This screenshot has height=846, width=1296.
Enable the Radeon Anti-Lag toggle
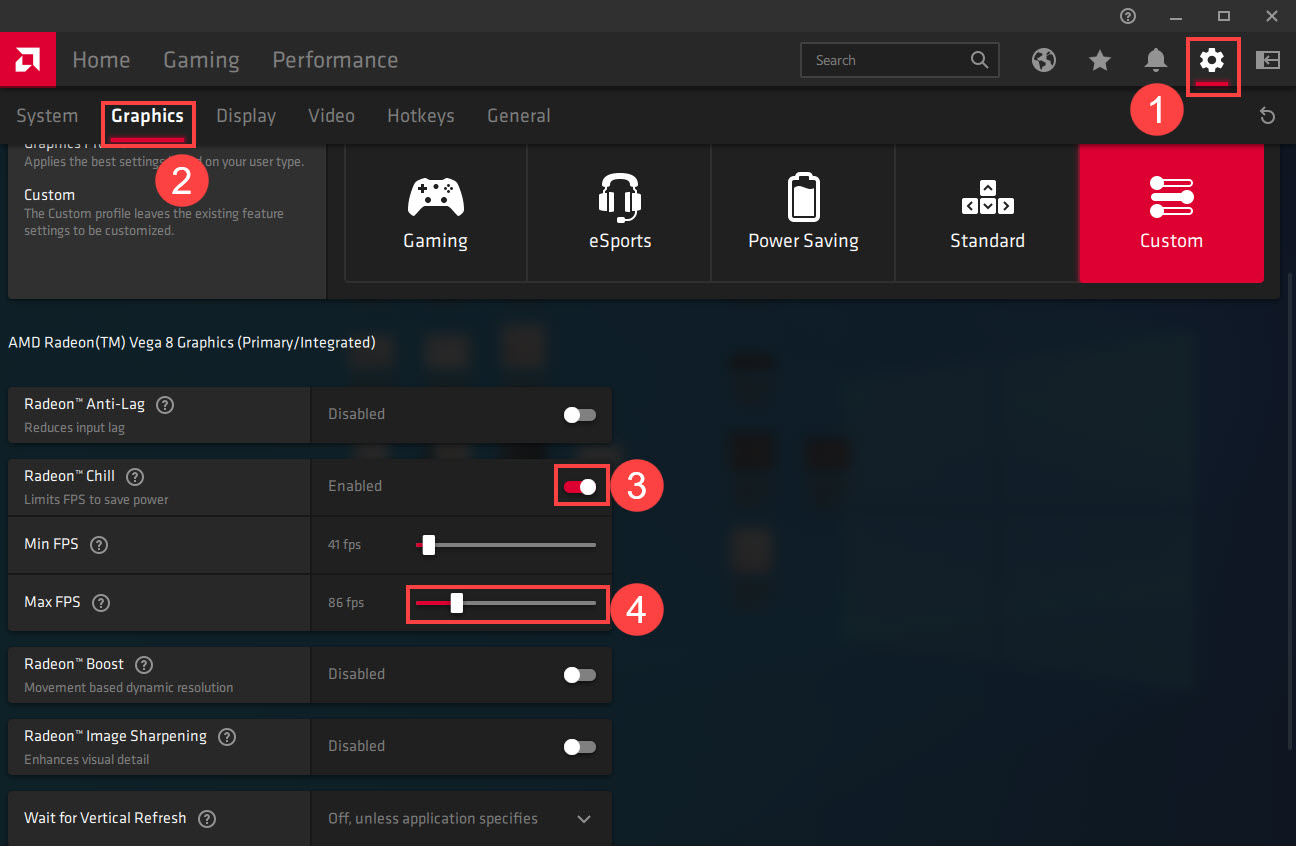pyautogui.click(x=580, y=414)
